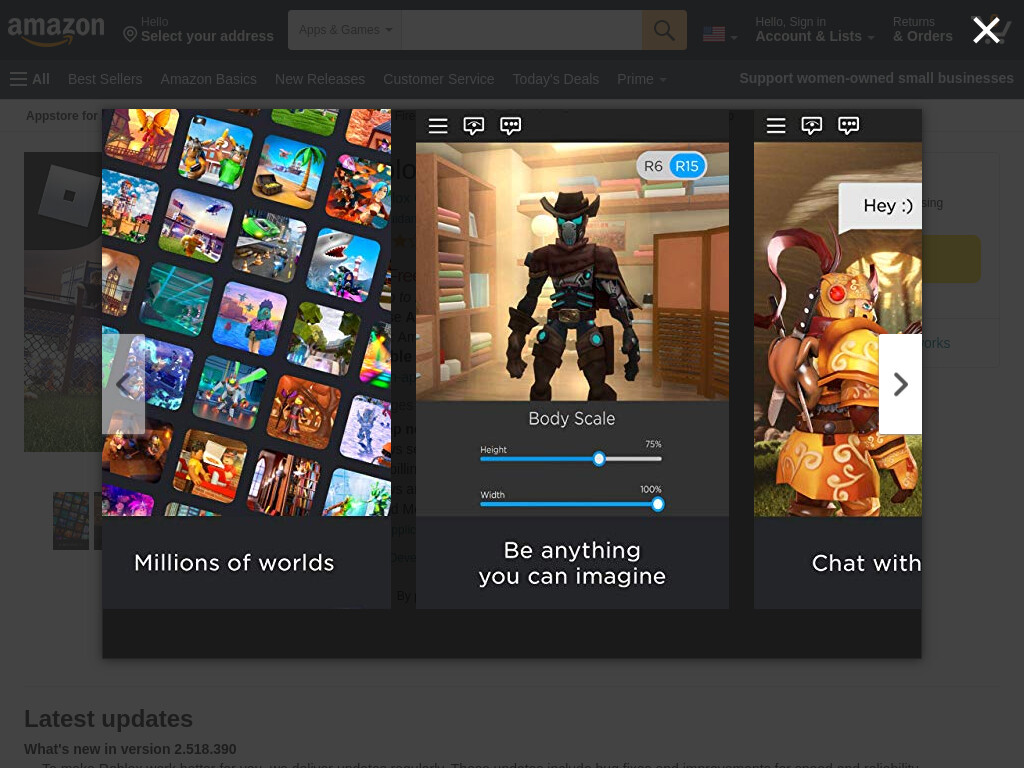
Task: Click the Width body scale slider handle
Action: (658, 504)
